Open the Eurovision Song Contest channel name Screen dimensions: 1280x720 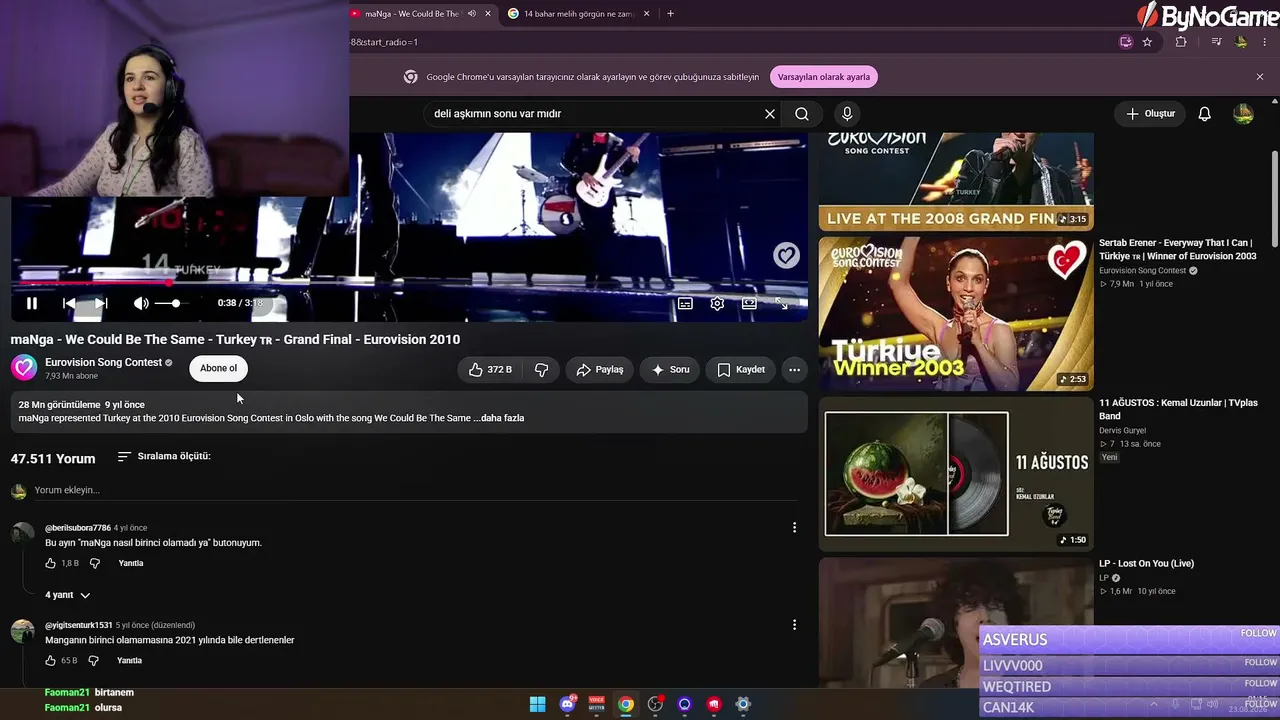(x=103, y=362)
